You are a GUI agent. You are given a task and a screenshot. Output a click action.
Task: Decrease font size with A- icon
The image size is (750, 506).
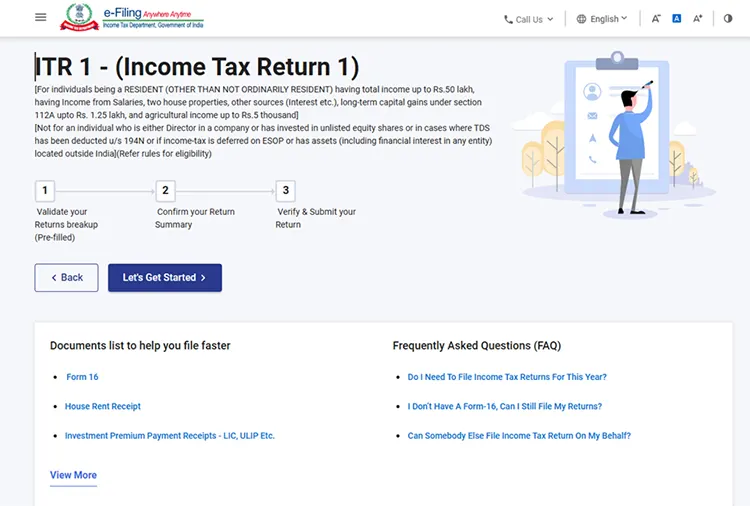[x=656, y=19]
